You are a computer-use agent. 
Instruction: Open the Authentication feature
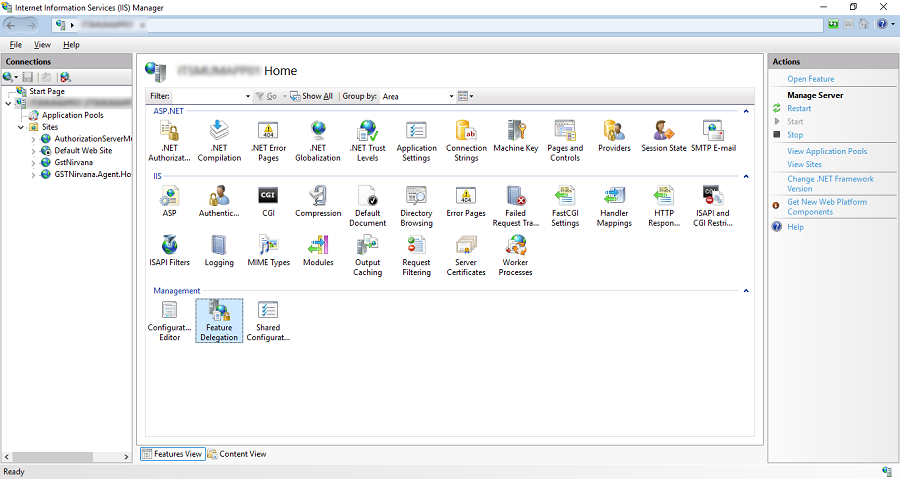219,201
